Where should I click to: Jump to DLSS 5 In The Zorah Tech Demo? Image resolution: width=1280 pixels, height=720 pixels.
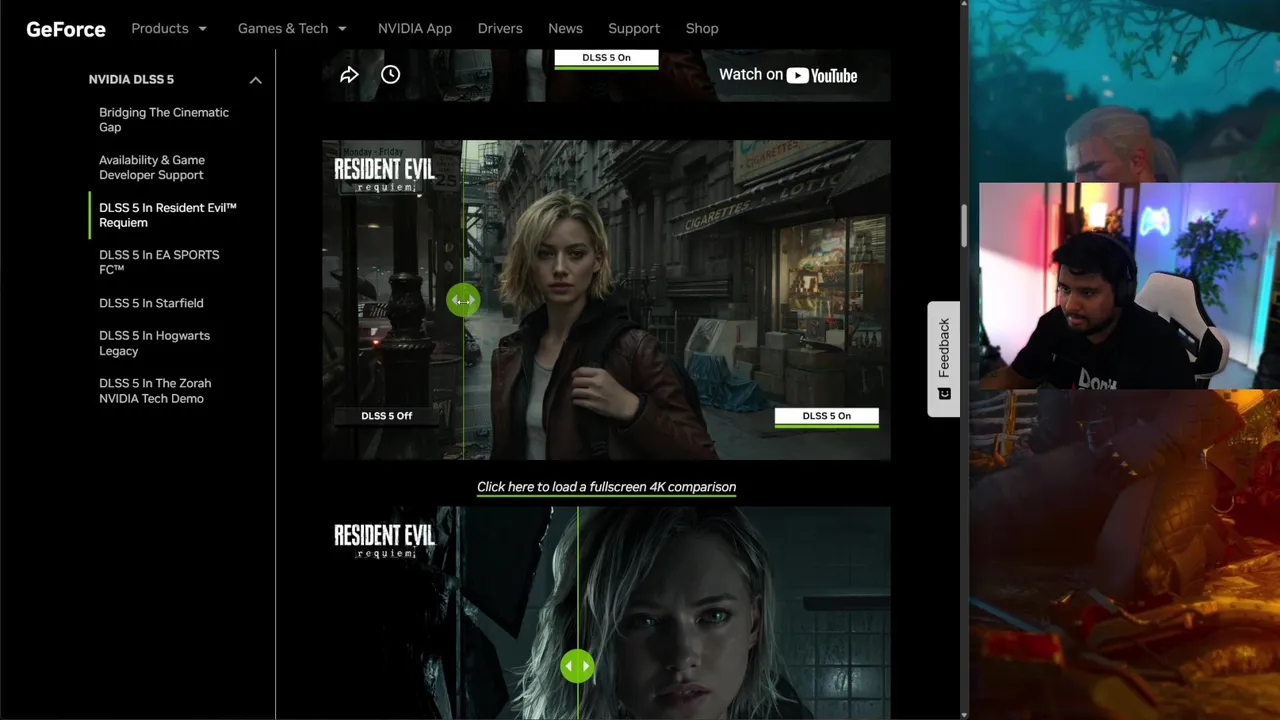click(x=155, y=391)
